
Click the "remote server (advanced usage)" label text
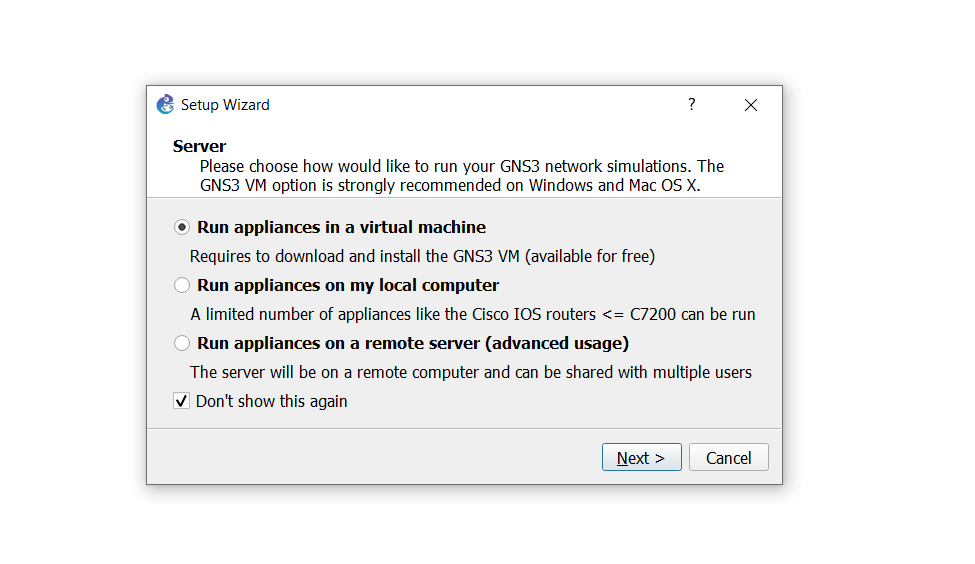pos(520,343)
